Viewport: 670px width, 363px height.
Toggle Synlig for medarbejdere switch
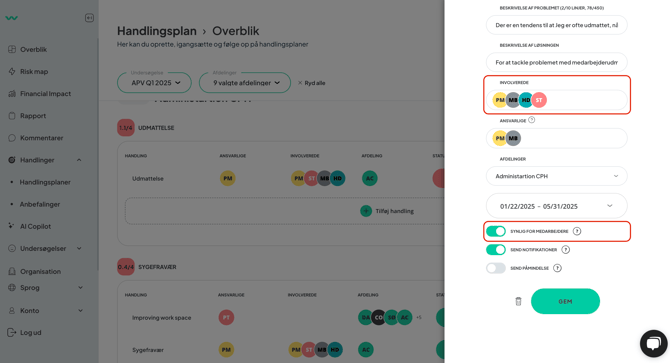click(x=496, y=231)
